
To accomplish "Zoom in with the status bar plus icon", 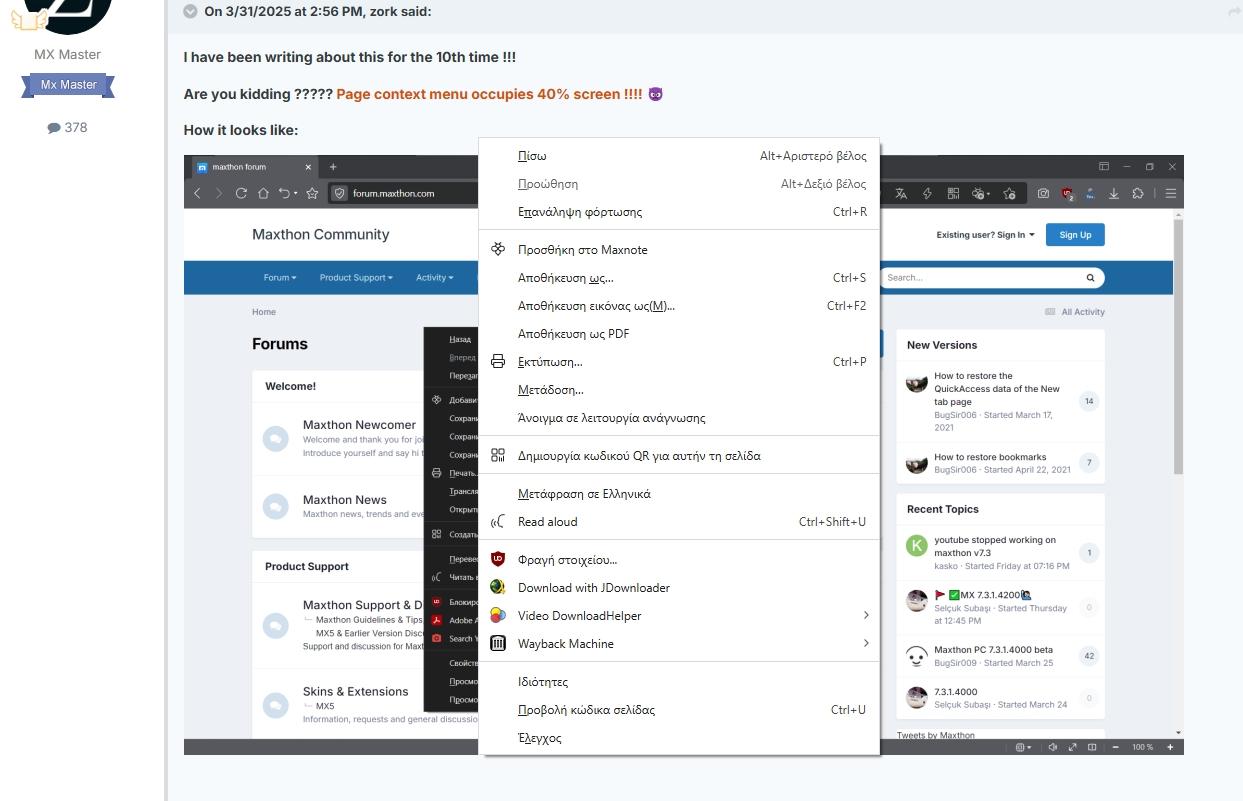I will tap(1170, 747).
